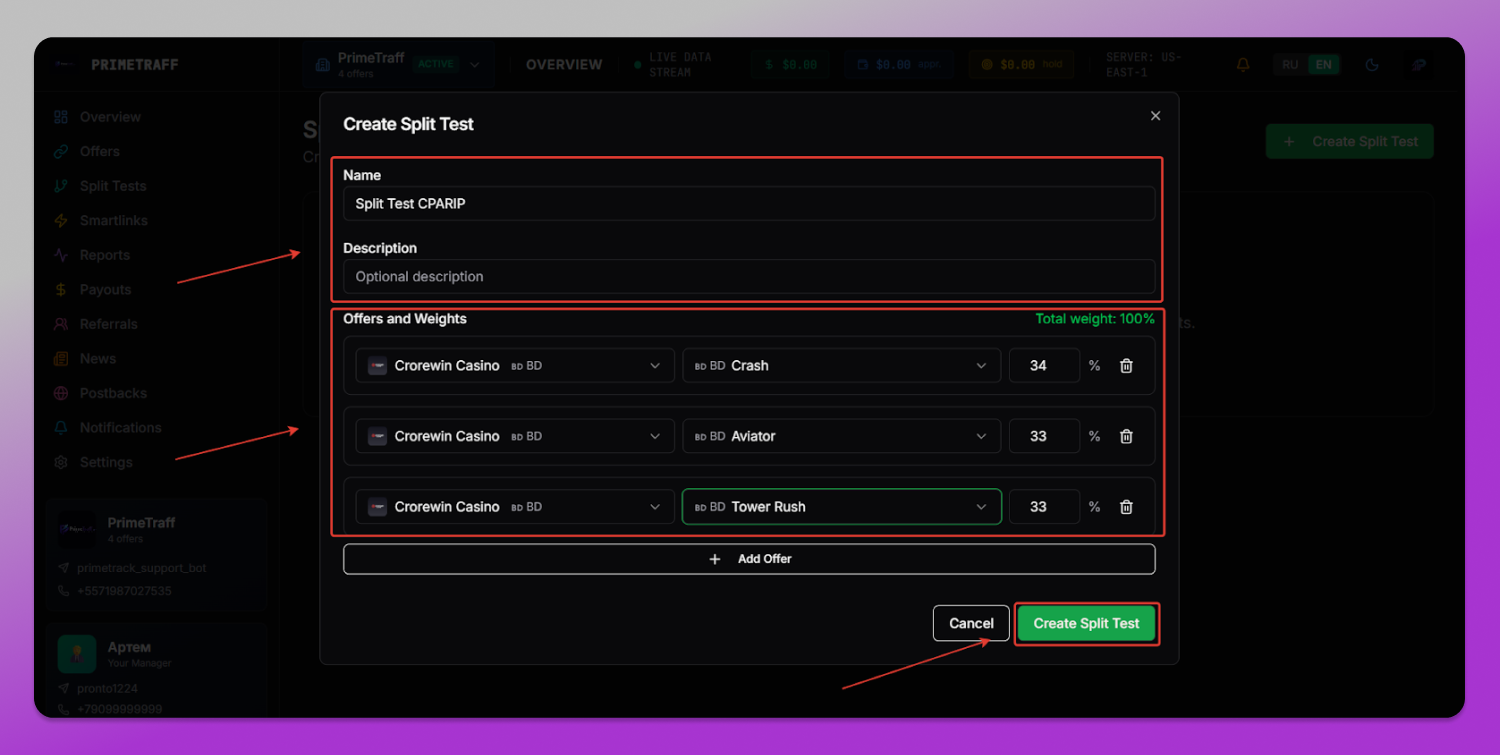Click the Name field containing Split Test CPARIP
1500x755 pixels.
point(749,204)
